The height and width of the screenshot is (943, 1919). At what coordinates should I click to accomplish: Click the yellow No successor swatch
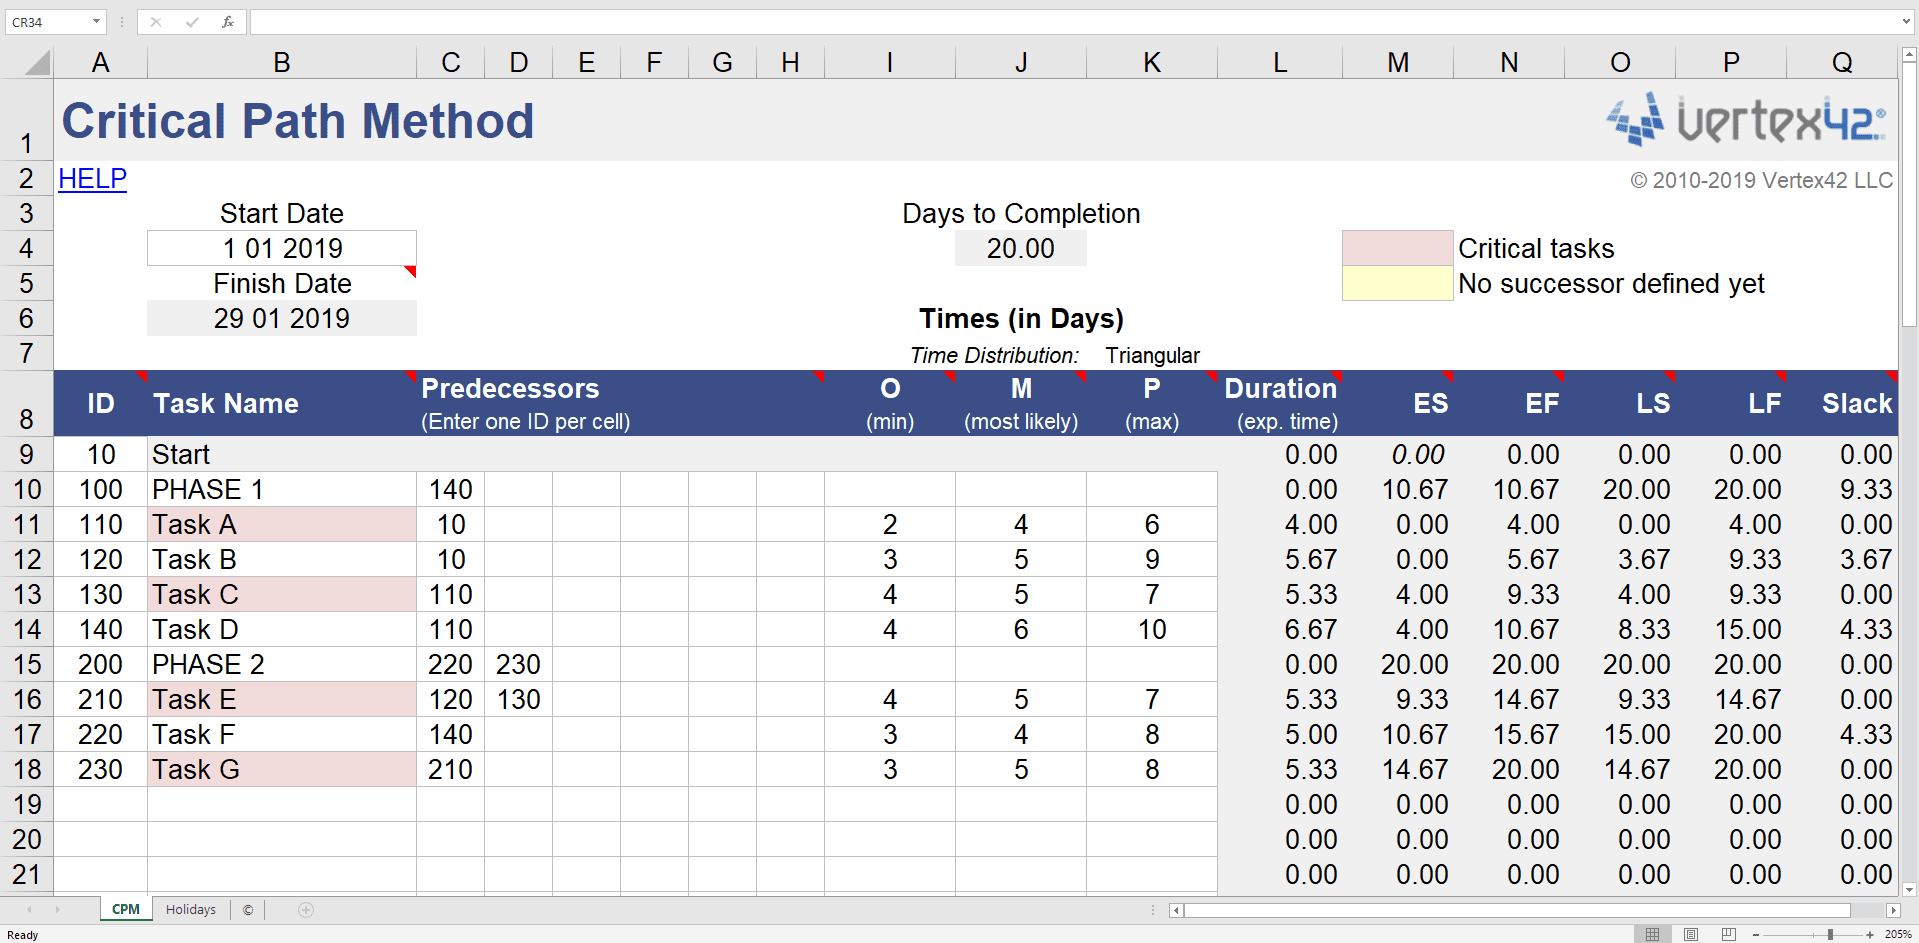[x=1397, y=283]
